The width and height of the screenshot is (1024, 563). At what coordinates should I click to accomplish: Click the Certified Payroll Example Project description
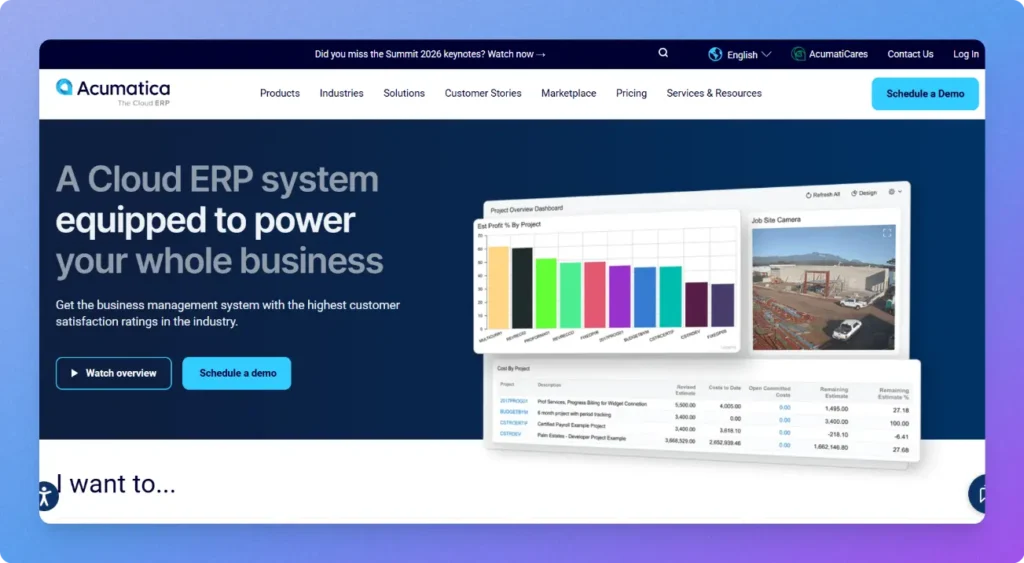[x=571, y=425]
